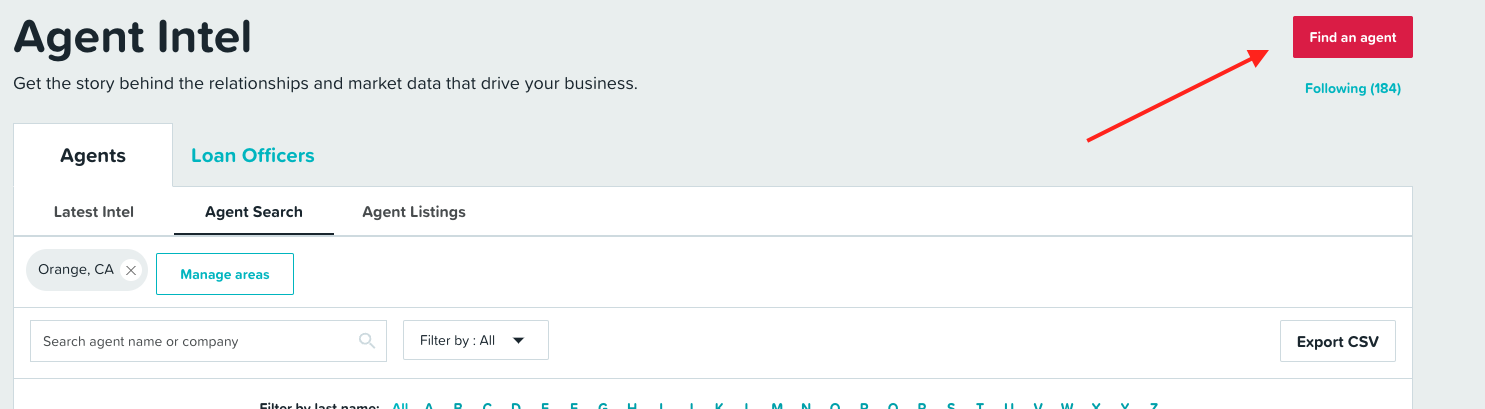Remove the Orange, CA area chip
The image size is (1485, 409).
point(130,271)
